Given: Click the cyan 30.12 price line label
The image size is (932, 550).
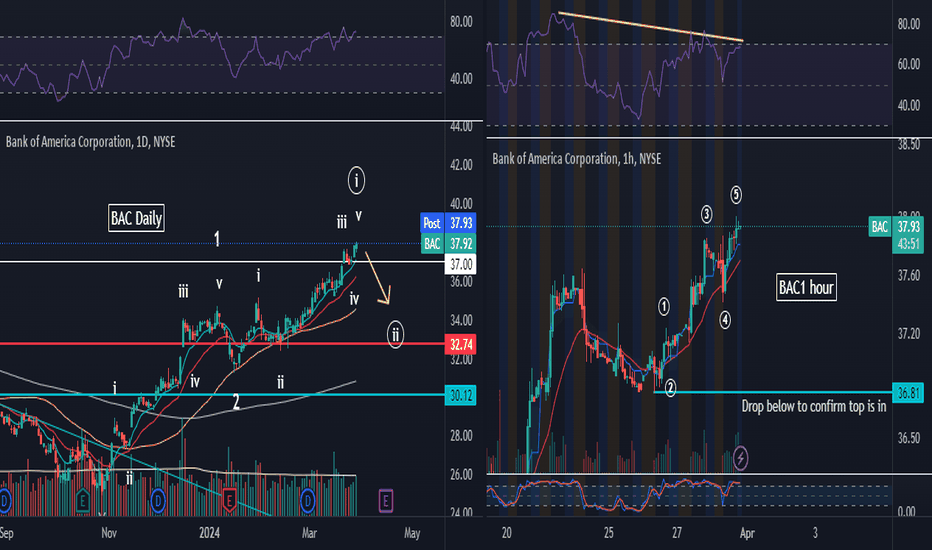Looking at the screenshot, I should [x=460, y=395].
